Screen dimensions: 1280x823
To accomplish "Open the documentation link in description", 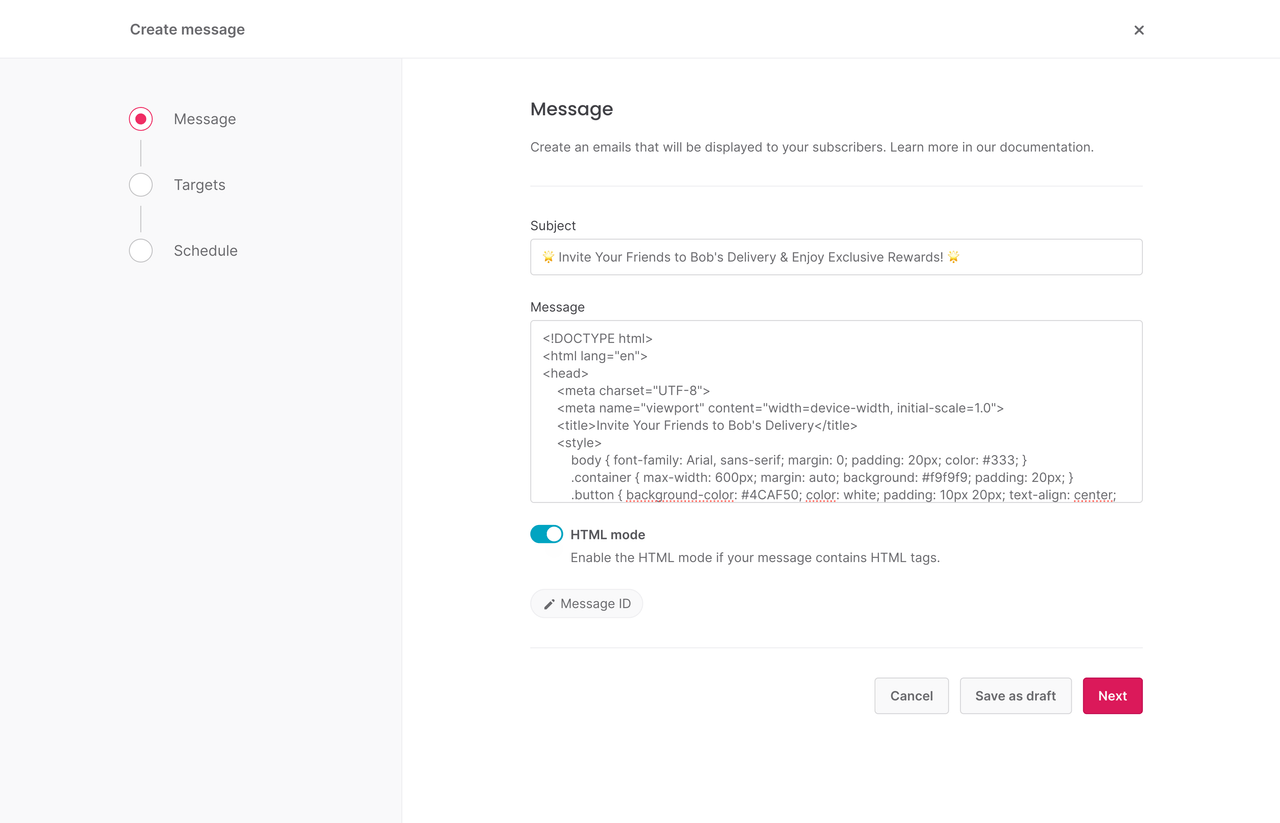I will (x=1045, y=147).
